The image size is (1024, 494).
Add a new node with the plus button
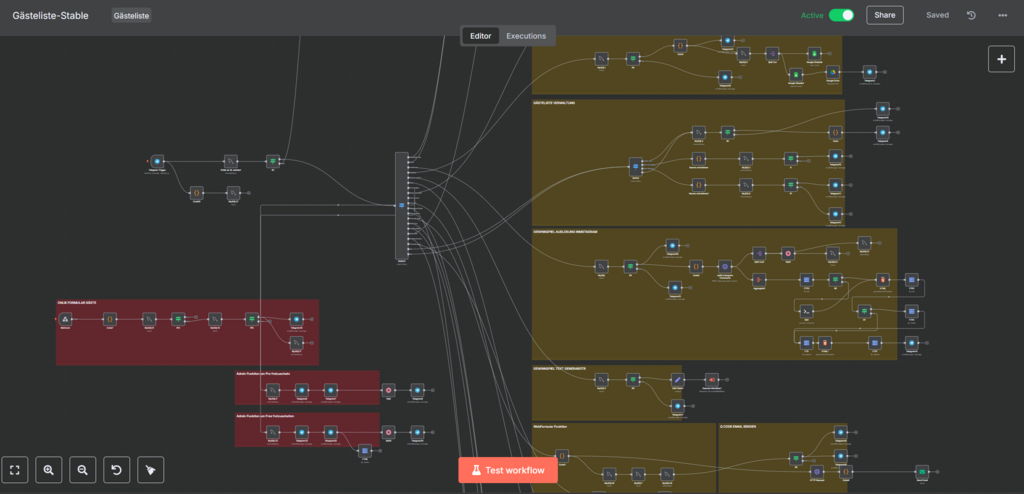tap(1001, 59)
